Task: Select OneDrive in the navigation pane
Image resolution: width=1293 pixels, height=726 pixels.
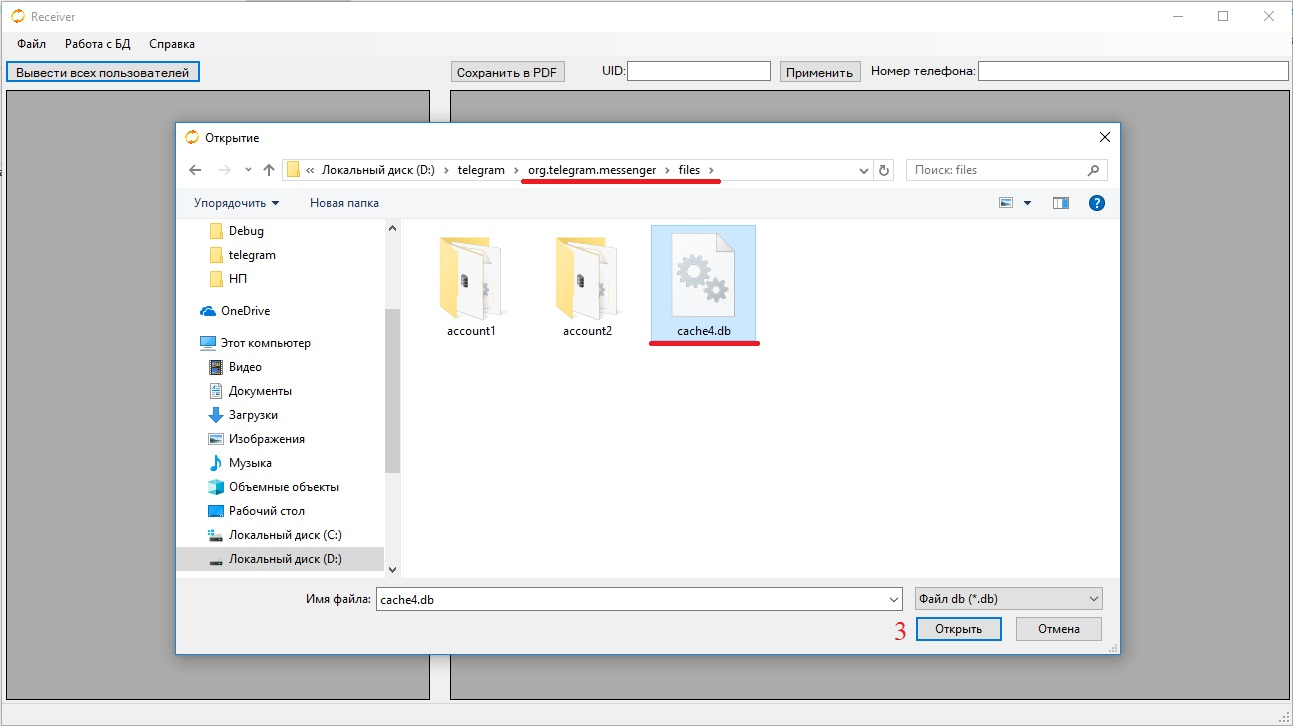Action: coord(245,311)
